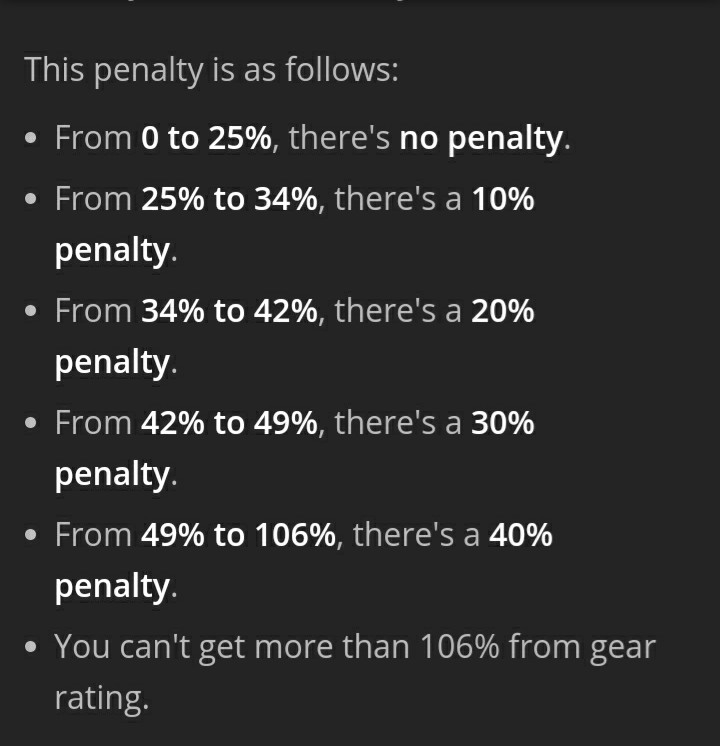Select the bold "25% to 34%" range
This screenshot has height=746, width=720.
[229, 200]
